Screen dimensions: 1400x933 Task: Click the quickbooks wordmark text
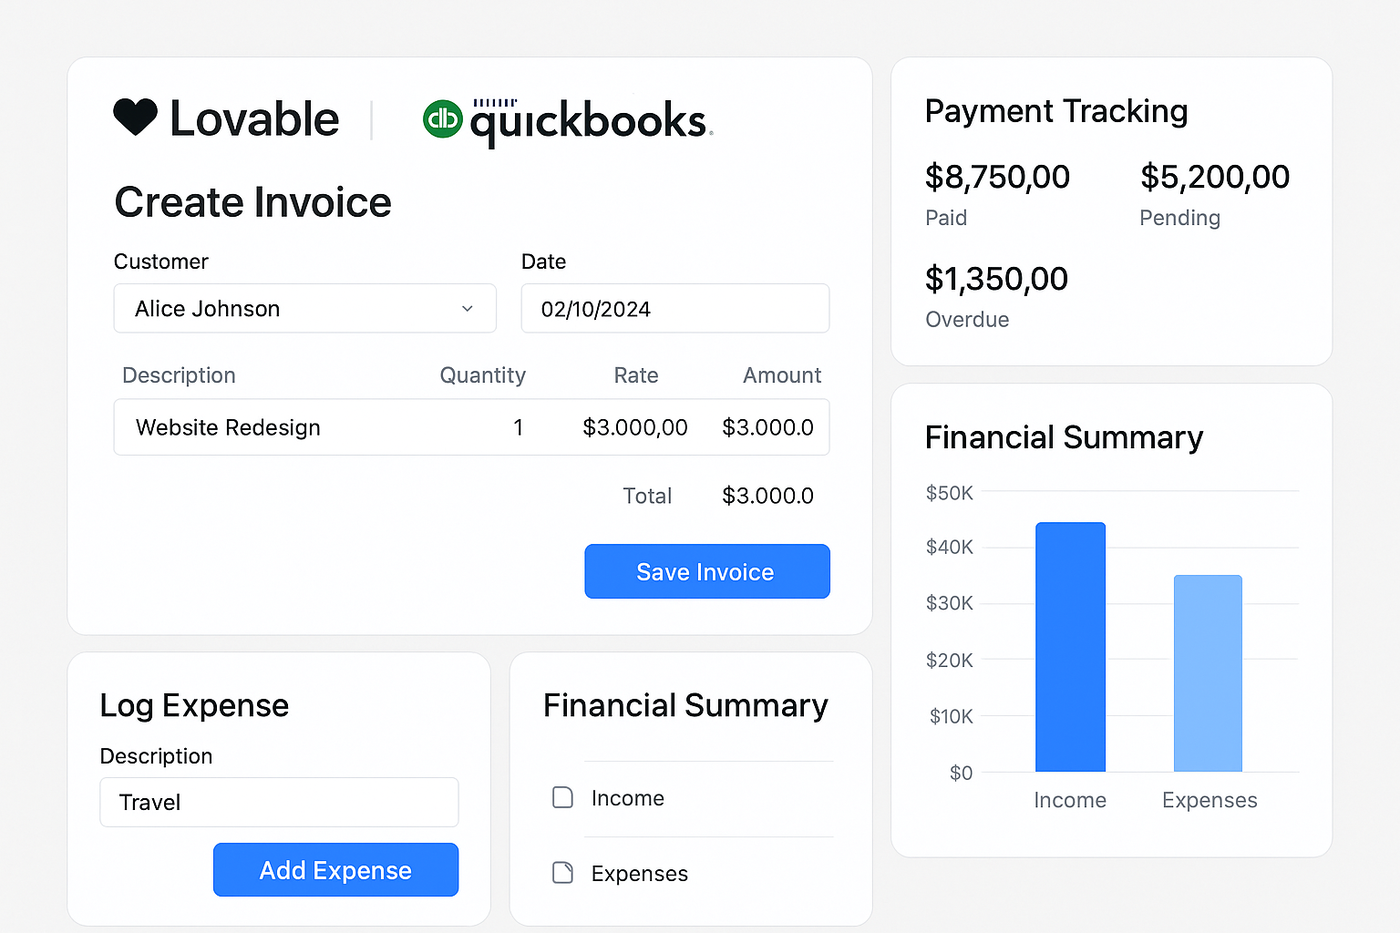point(591,122)
